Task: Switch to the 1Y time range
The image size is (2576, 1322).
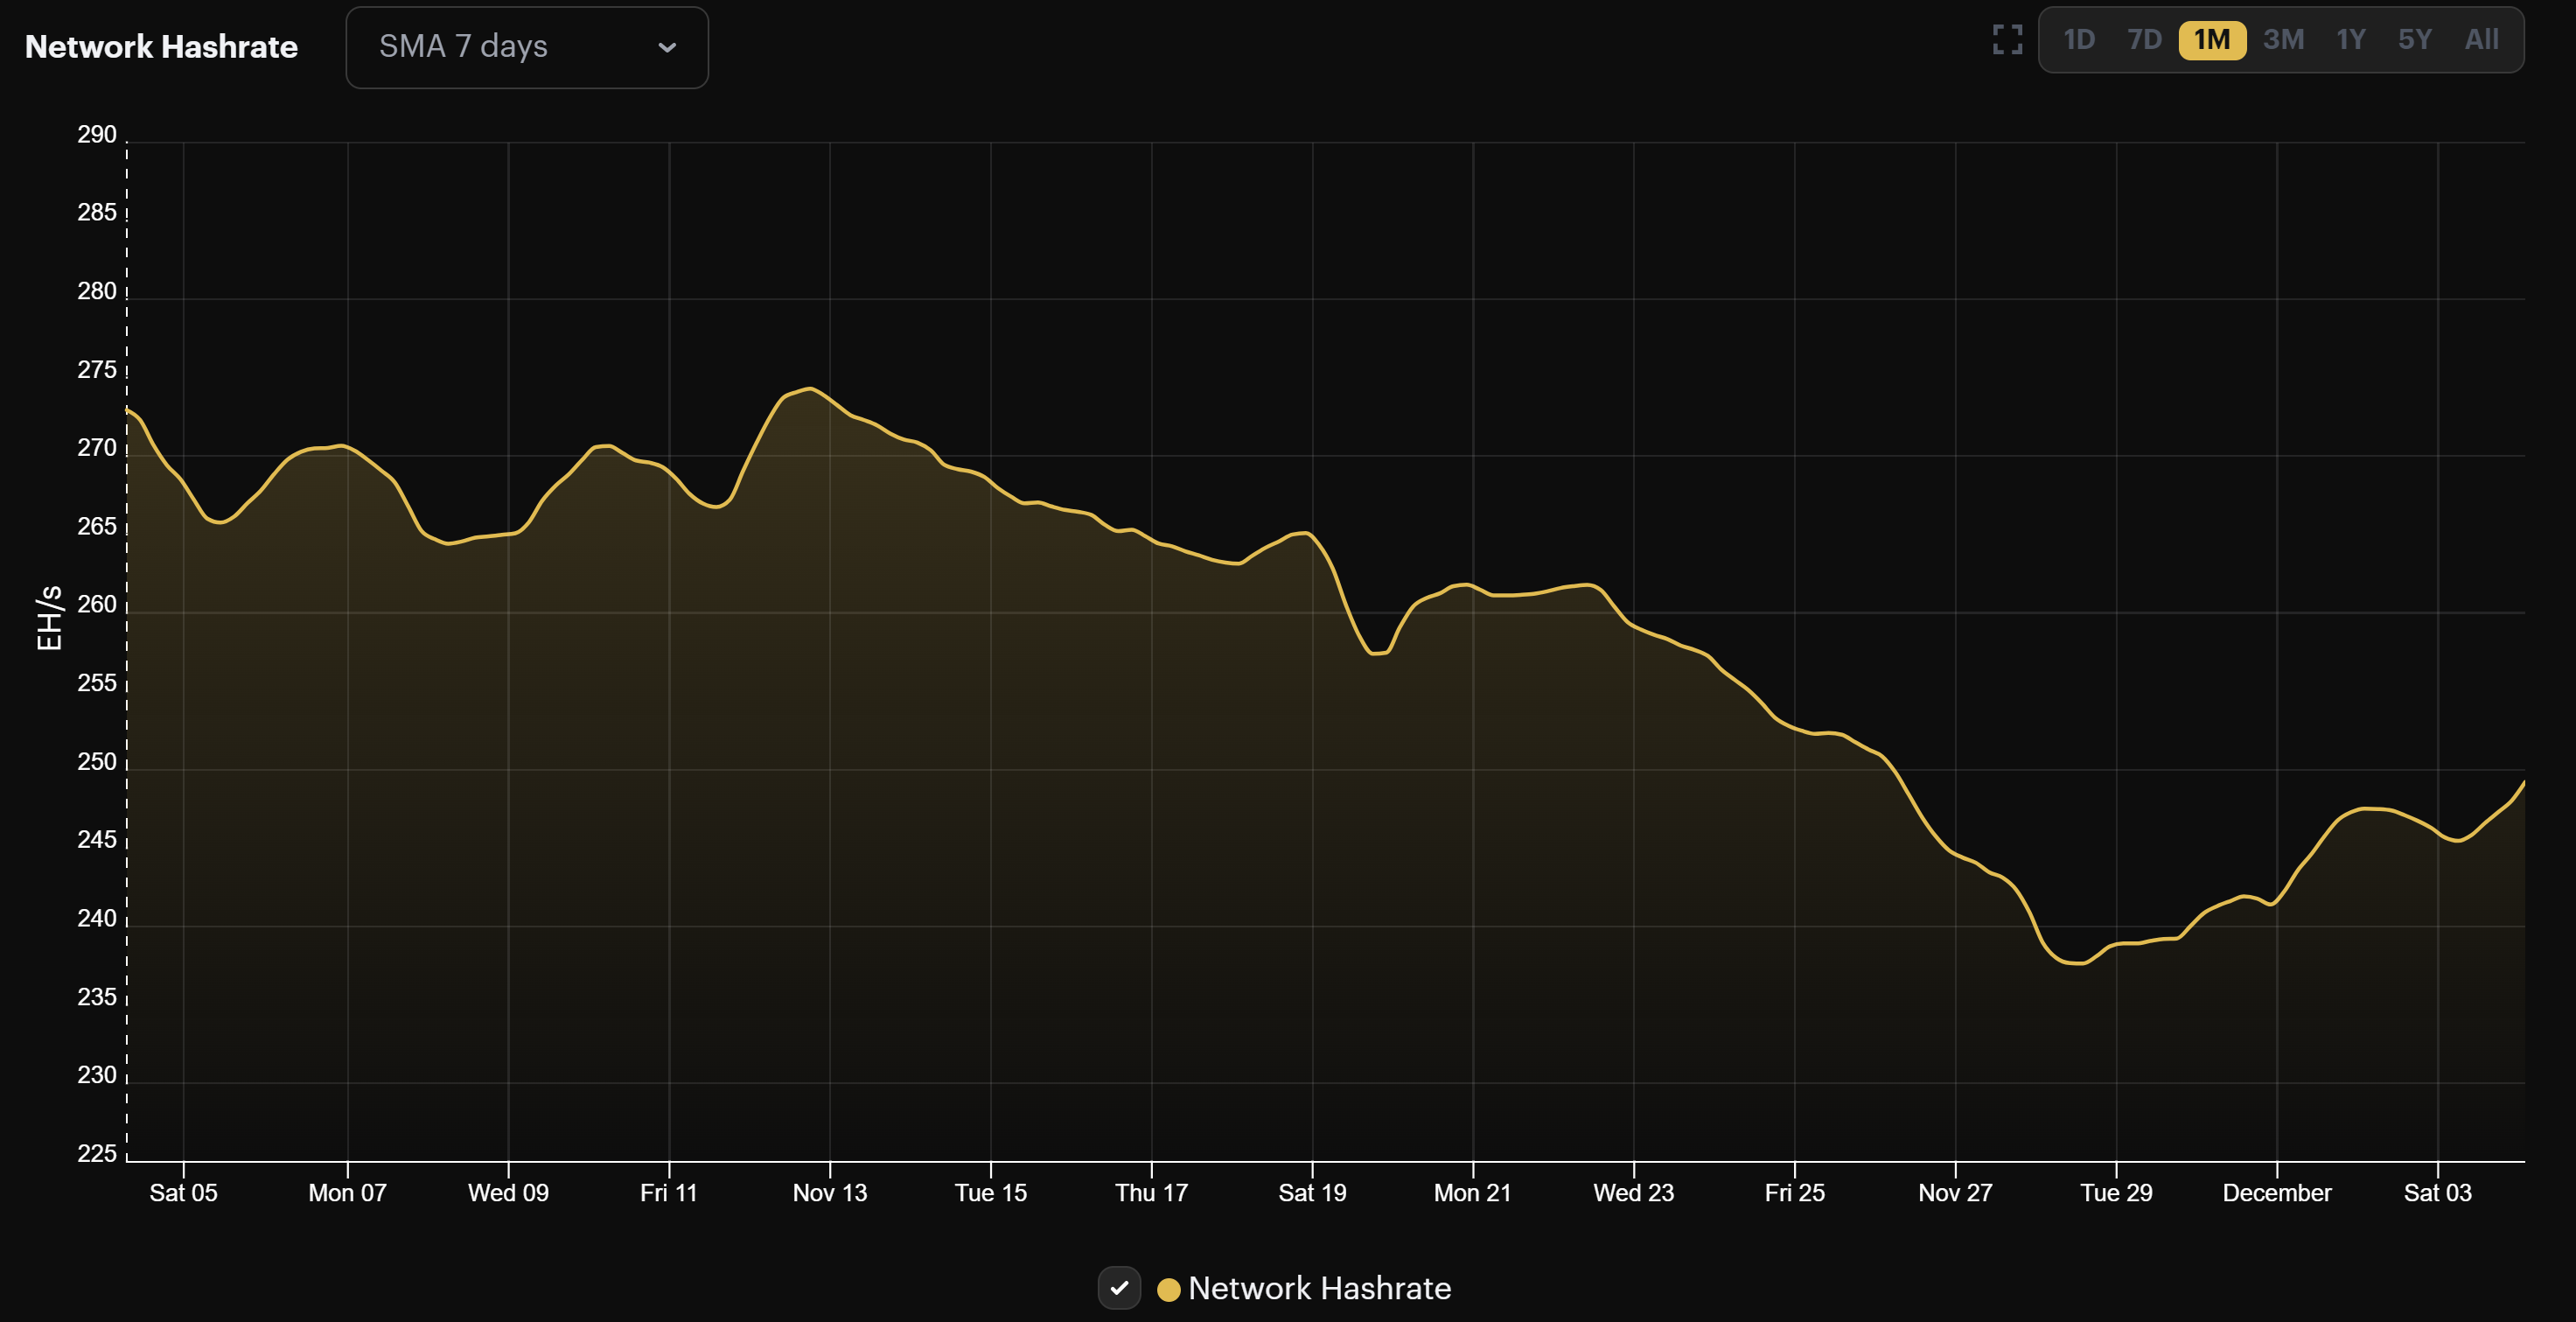Action: point(2350,39)
